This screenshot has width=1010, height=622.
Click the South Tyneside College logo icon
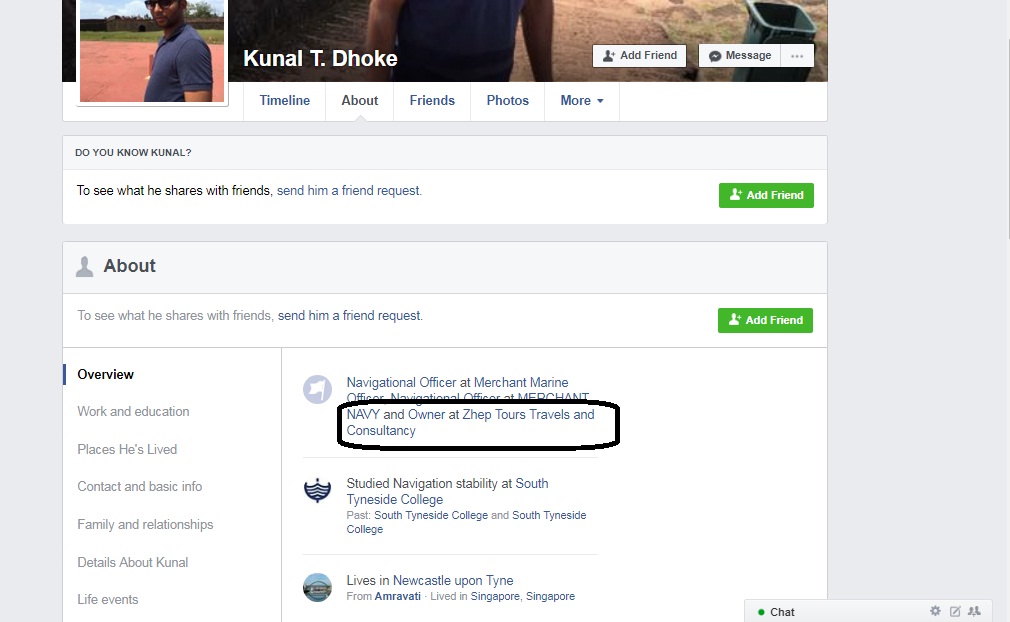coord(318,491)
